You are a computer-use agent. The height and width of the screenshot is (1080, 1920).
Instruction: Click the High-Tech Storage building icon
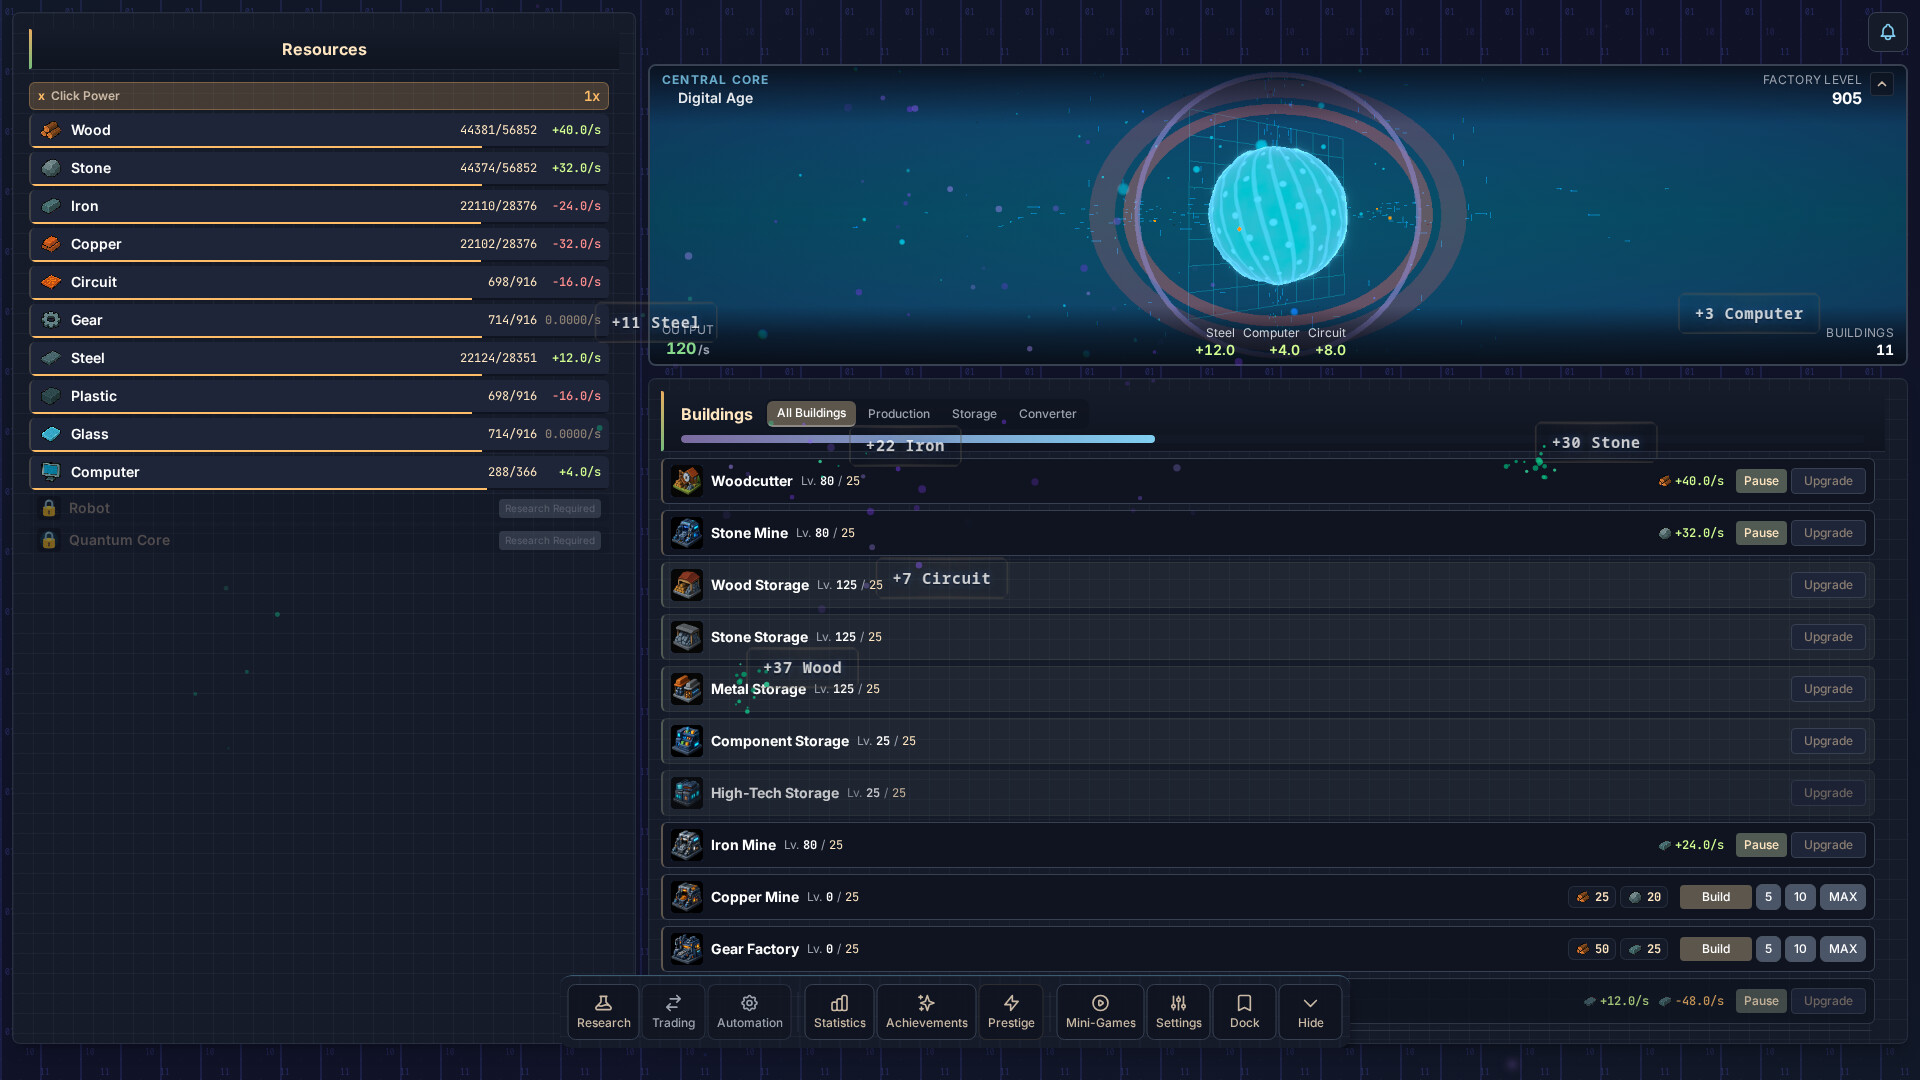pyautogui.click(x=687, y=793)
